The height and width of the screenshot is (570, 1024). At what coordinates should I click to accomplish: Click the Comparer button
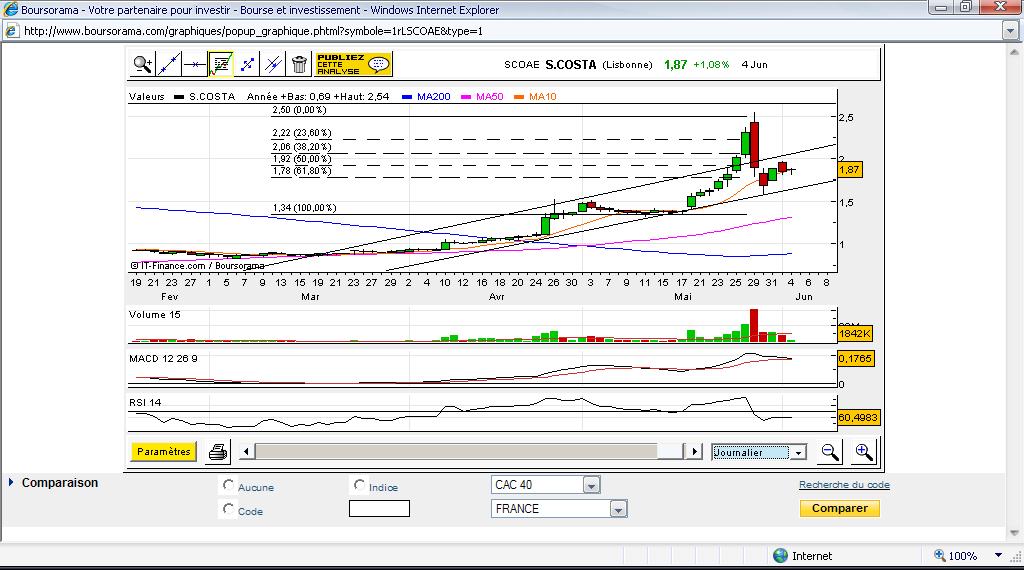(840, 508)
